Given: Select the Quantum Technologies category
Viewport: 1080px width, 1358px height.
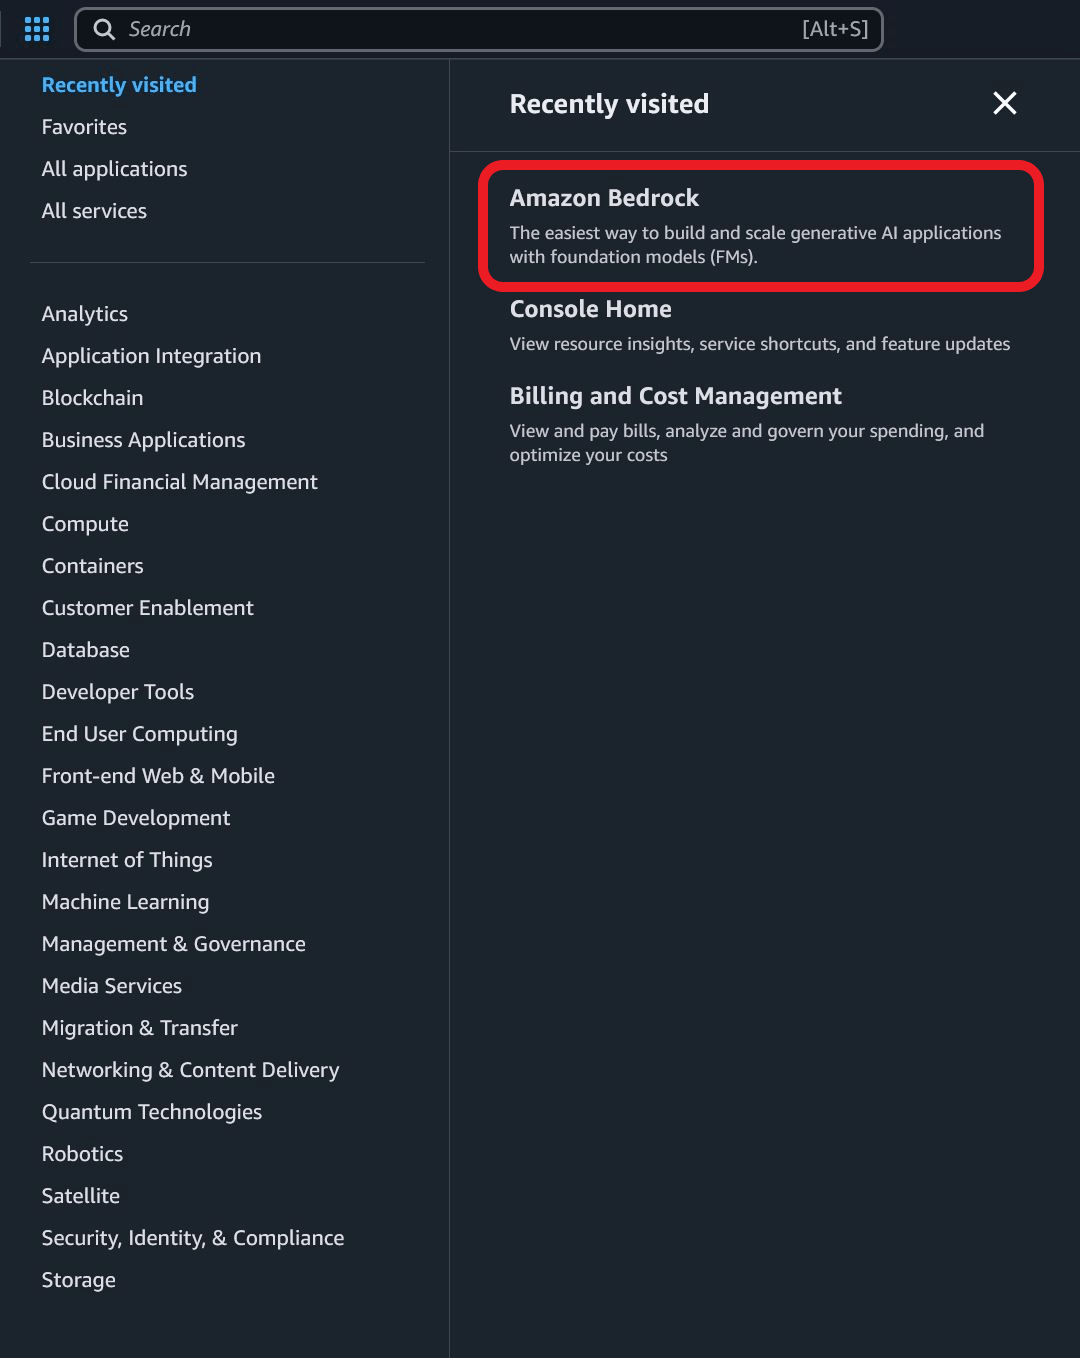Looking at the screenshot, I should click(151, 1112).
